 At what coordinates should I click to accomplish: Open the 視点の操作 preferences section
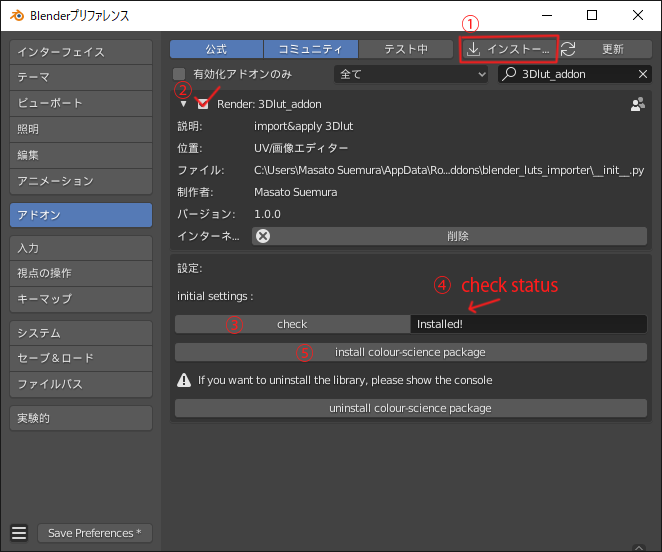click(81, 273)
